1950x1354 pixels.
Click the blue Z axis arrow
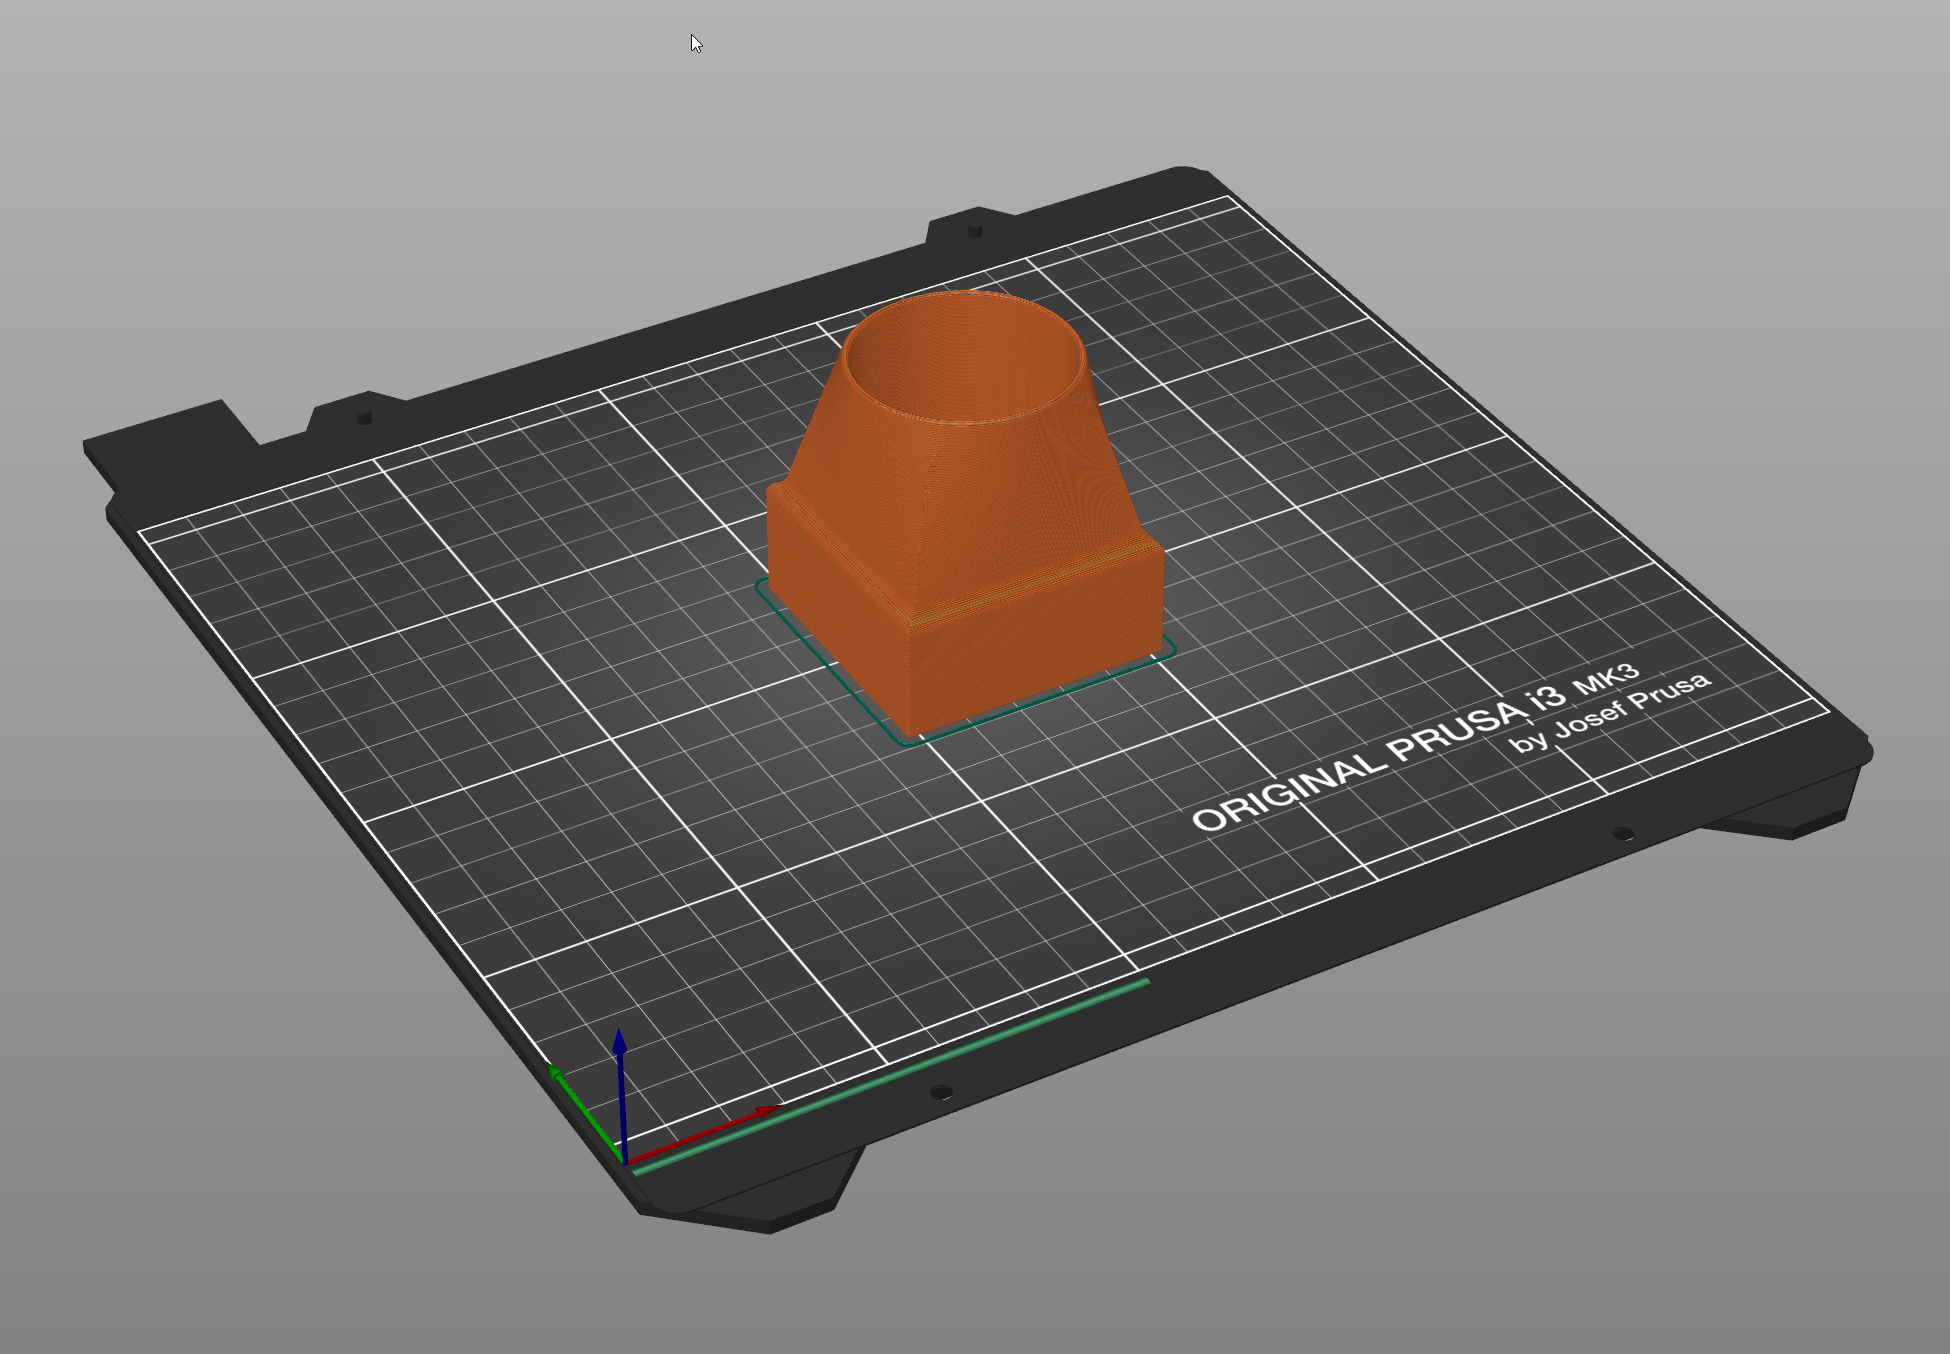pyautogui.click(x=621, y=1095)
